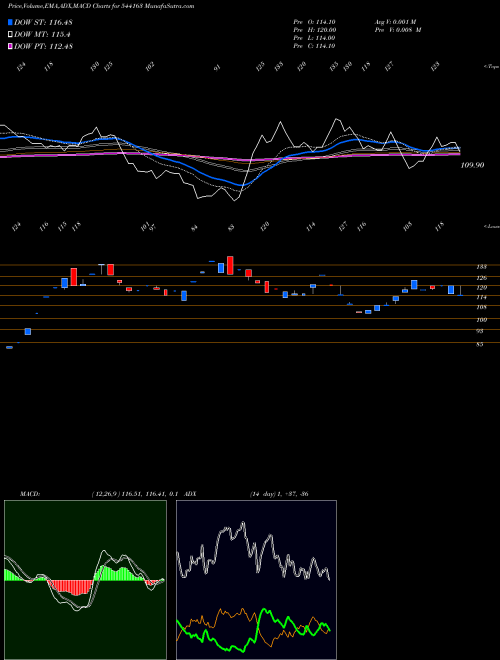Click the MACD parameters '(12,26,9)' text
500x660 pixels.
click(x=105, y=494)
